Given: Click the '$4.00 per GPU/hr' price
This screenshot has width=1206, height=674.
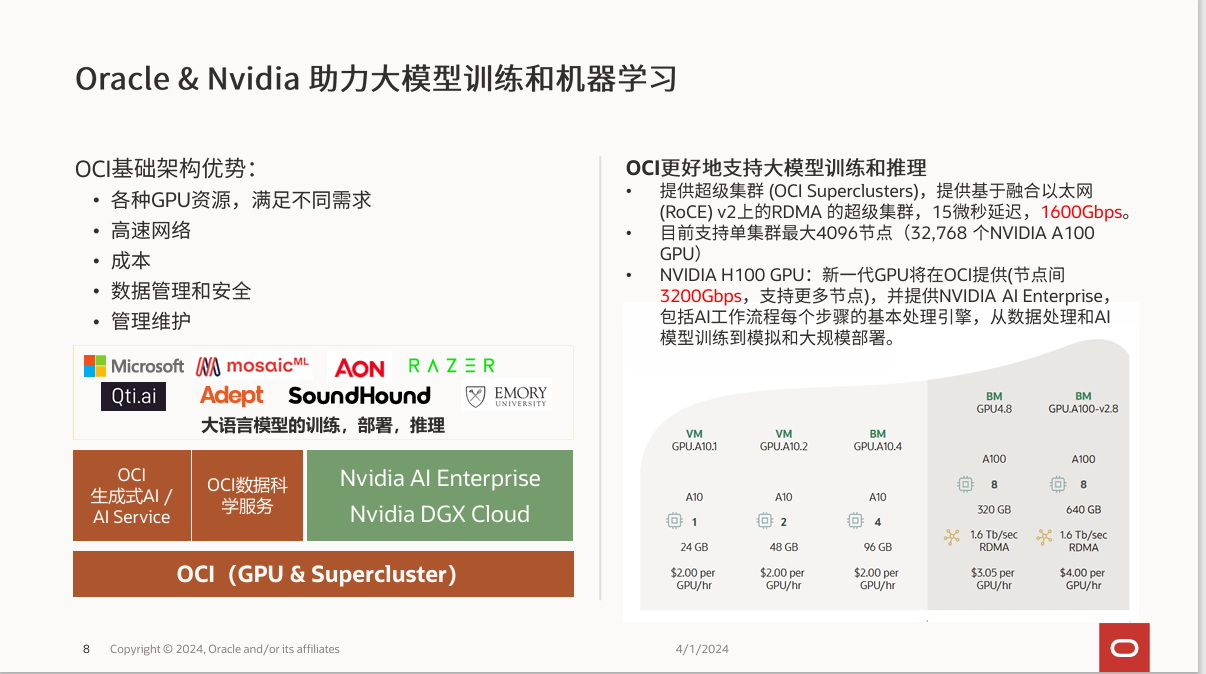Looking at the screenshot, I should pos(1083,579).
